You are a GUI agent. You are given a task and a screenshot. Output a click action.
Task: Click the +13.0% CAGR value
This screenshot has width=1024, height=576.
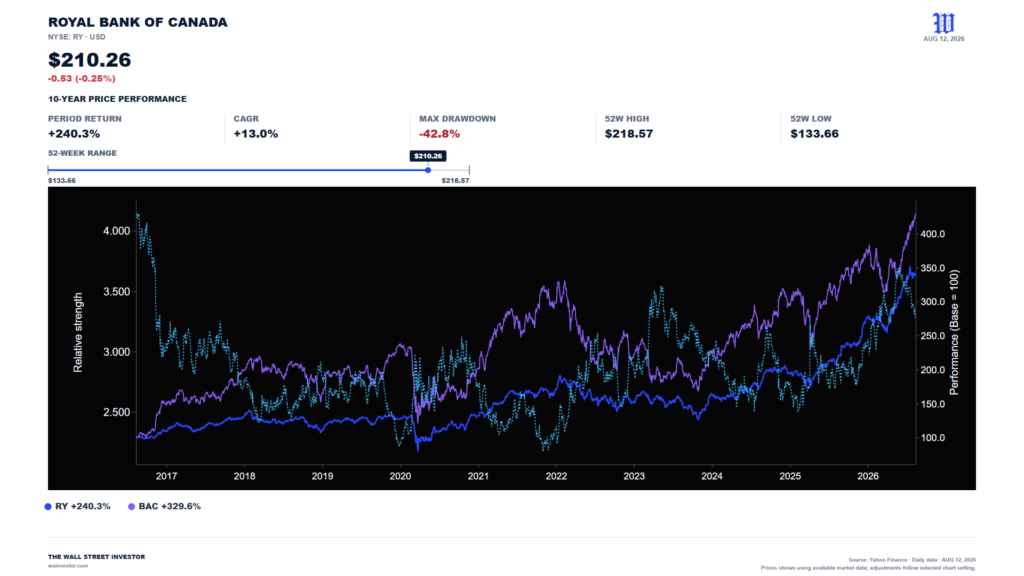click(x=256, y=134)
